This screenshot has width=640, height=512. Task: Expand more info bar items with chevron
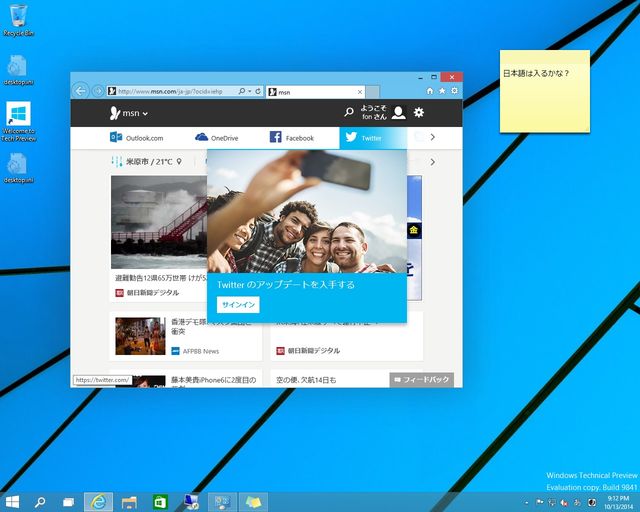tap(433, 162)
